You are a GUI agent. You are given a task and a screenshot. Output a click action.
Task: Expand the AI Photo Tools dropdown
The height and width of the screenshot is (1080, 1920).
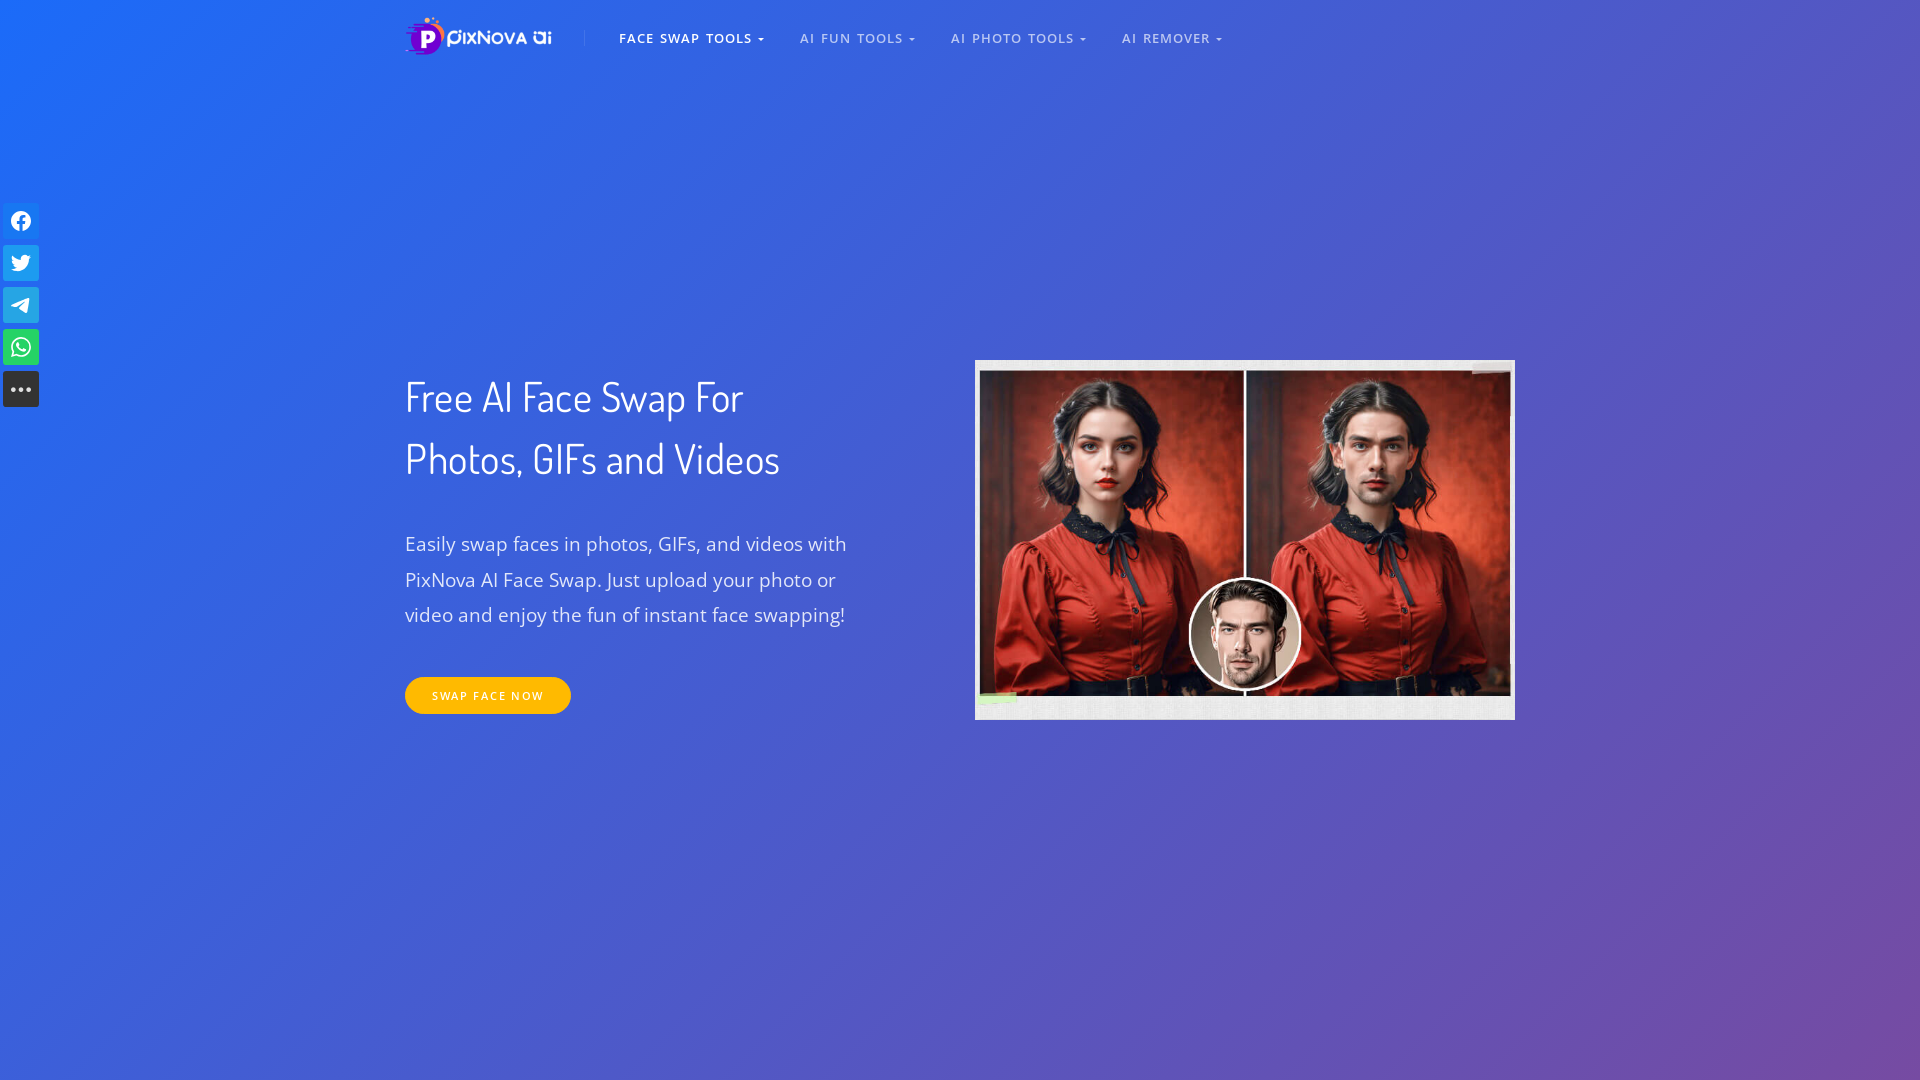pos(1018,38)
